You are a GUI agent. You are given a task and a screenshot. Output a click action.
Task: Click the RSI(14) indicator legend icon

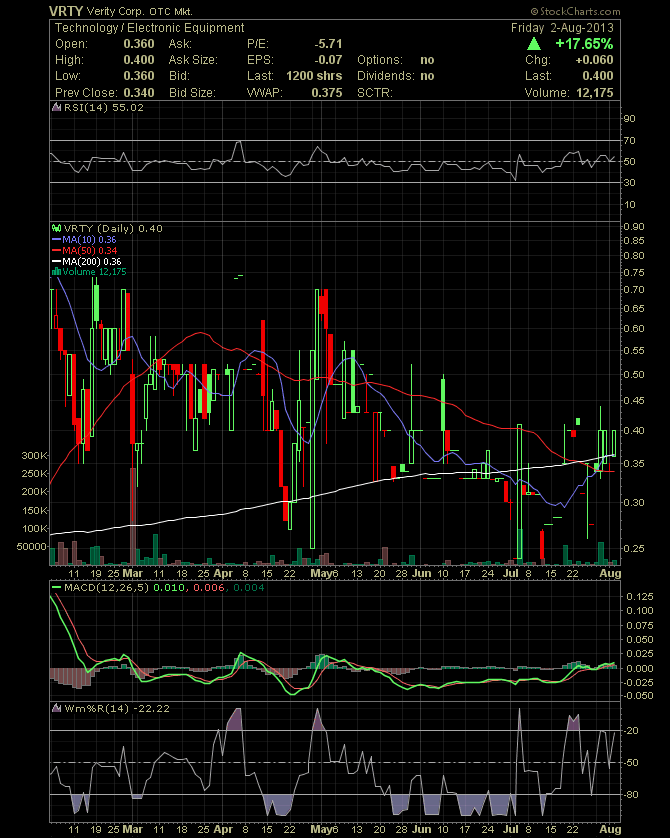[x=57, y=107]
